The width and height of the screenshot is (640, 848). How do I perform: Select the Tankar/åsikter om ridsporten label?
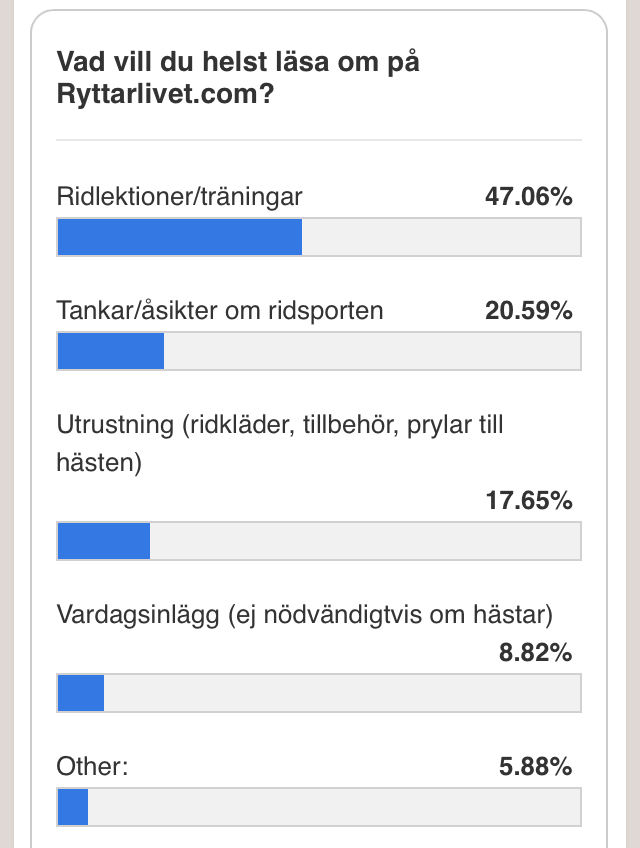pos(220,311)
